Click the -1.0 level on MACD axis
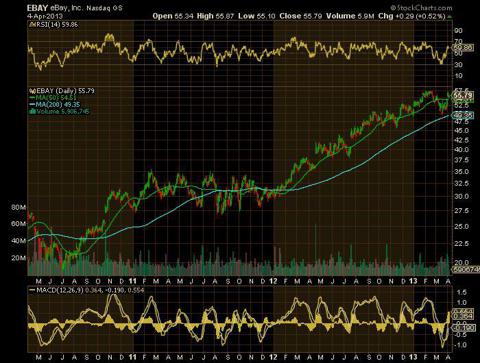480x363 pixels. coord(460,345)
